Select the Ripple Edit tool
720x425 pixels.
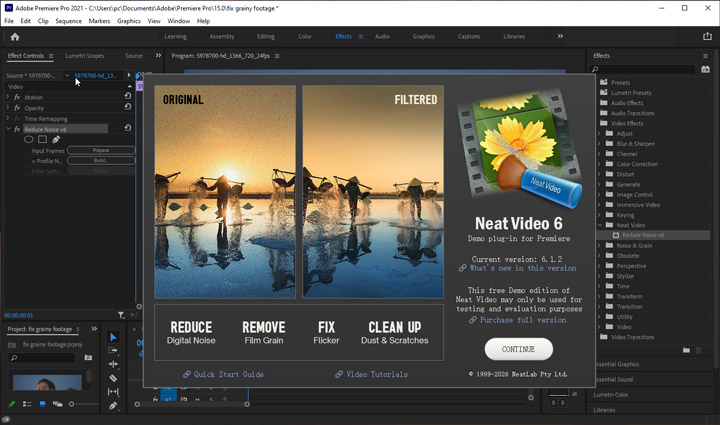click(113, 364)
